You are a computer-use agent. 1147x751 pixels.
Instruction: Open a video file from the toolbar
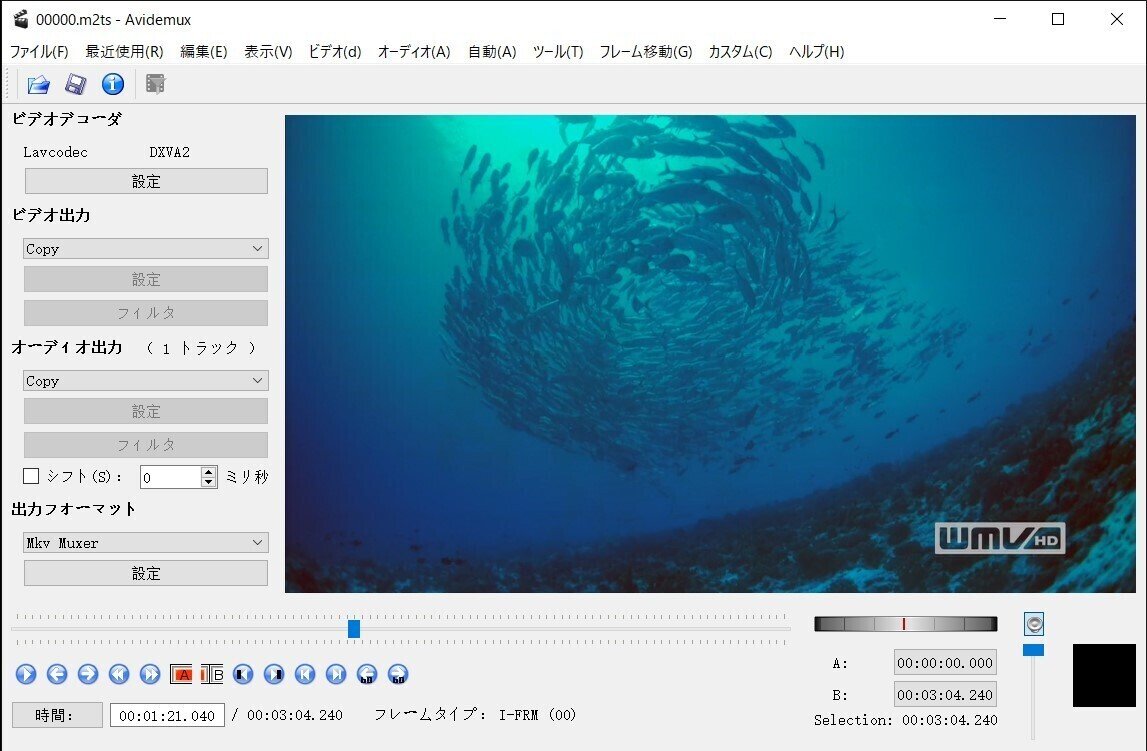pos(38,84)
